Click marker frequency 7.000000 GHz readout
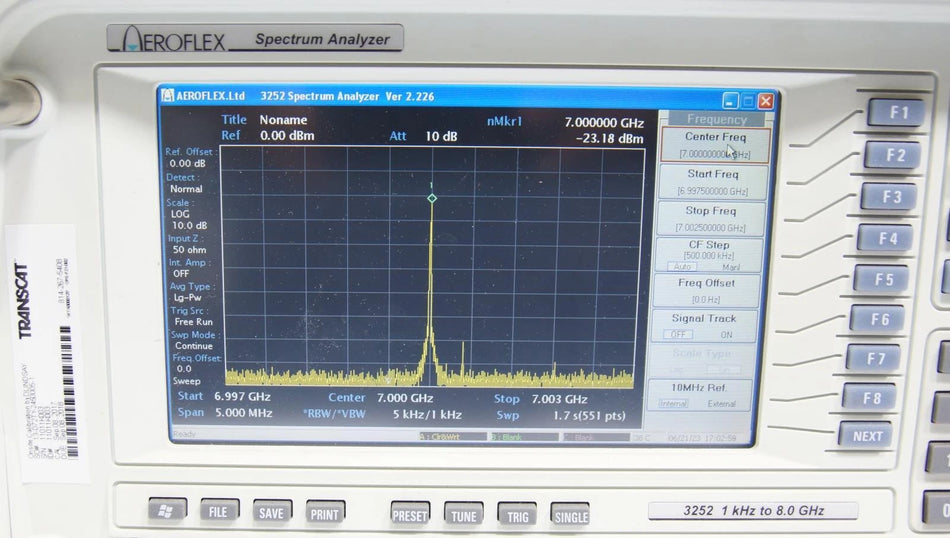 pos(603,122)
